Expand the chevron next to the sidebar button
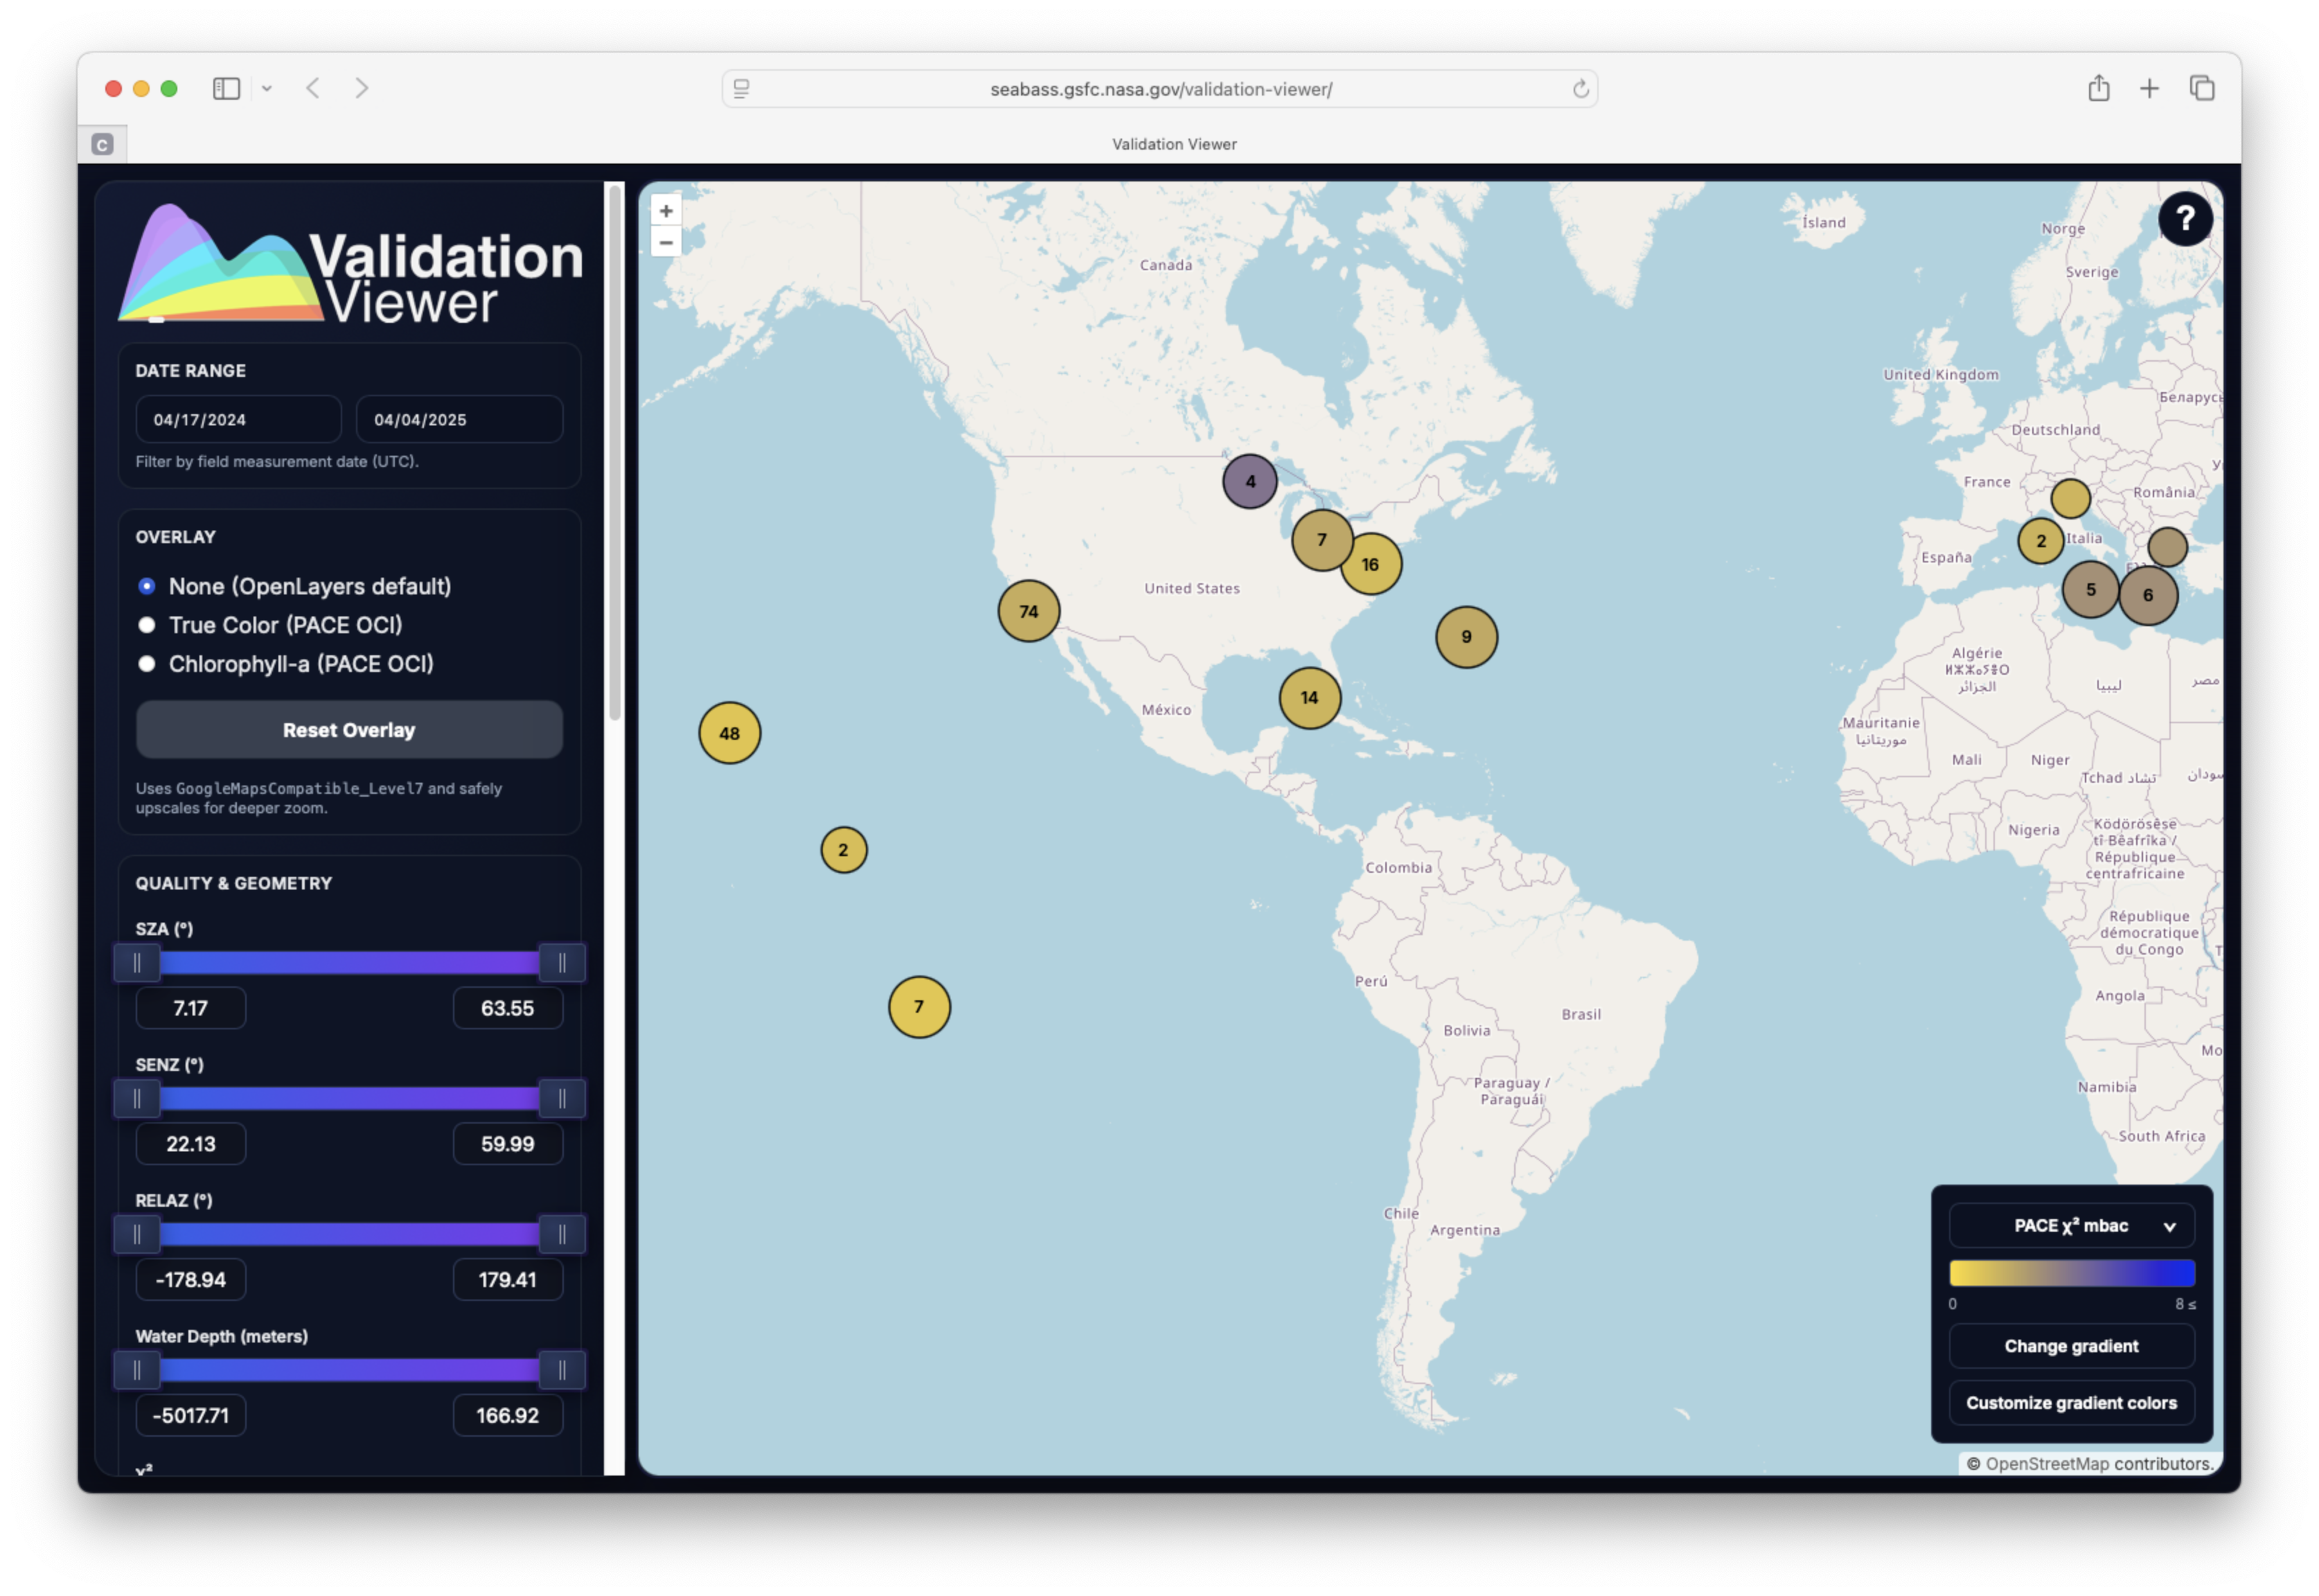 [266, 88]
